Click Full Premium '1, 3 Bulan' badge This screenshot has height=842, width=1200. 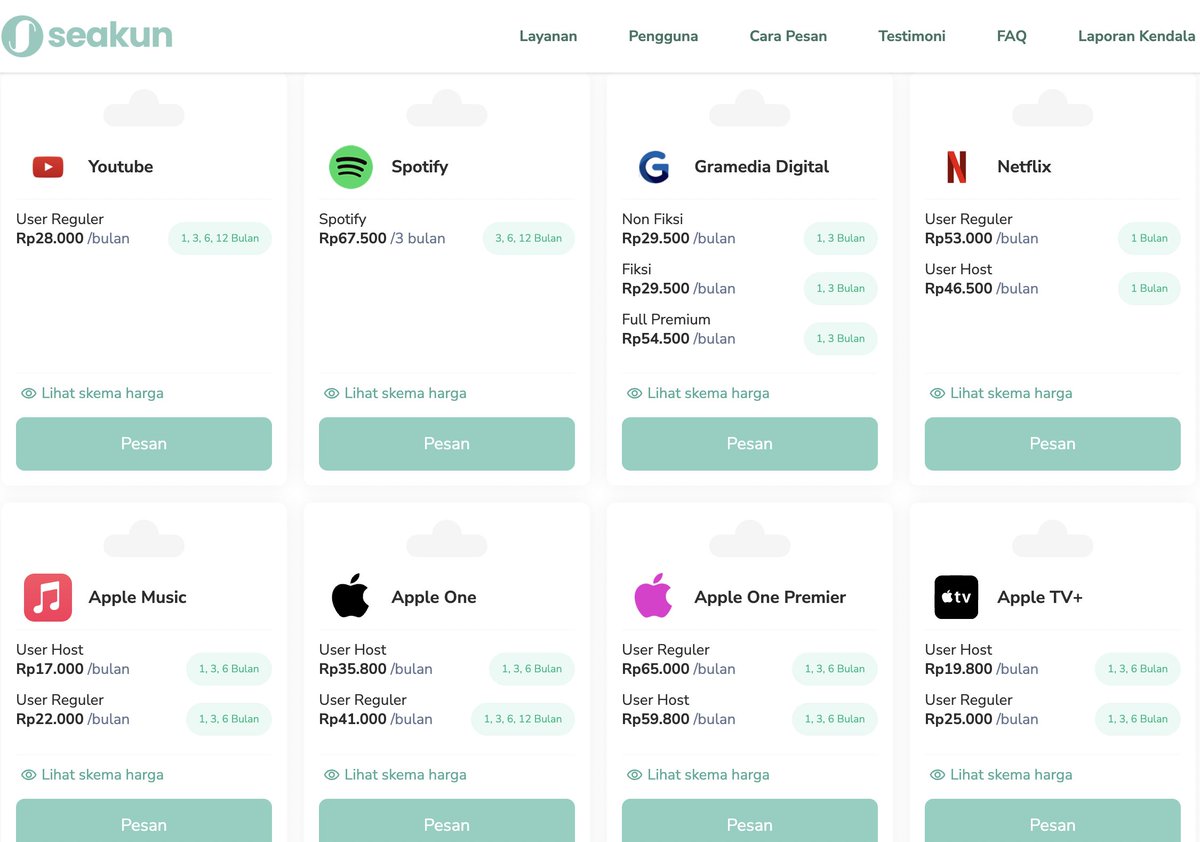pyautogui.click(x=841, y=338)
